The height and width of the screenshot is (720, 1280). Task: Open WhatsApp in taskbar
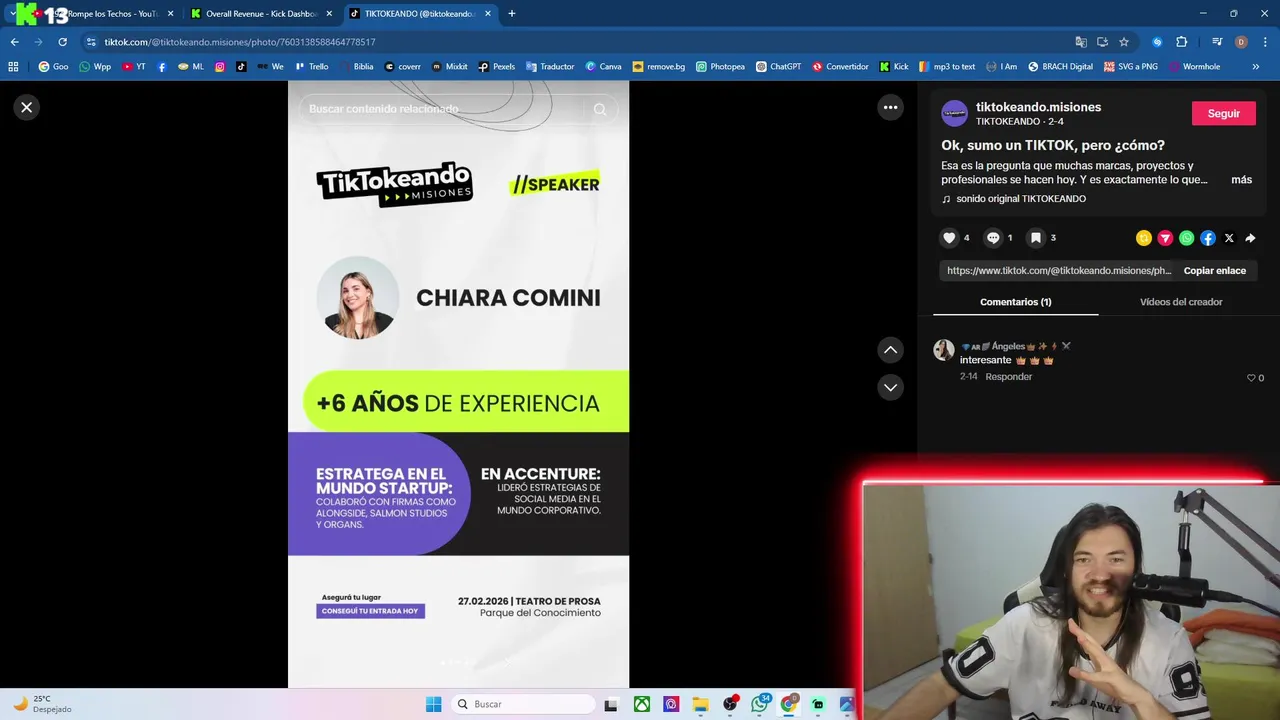point(760,704)
